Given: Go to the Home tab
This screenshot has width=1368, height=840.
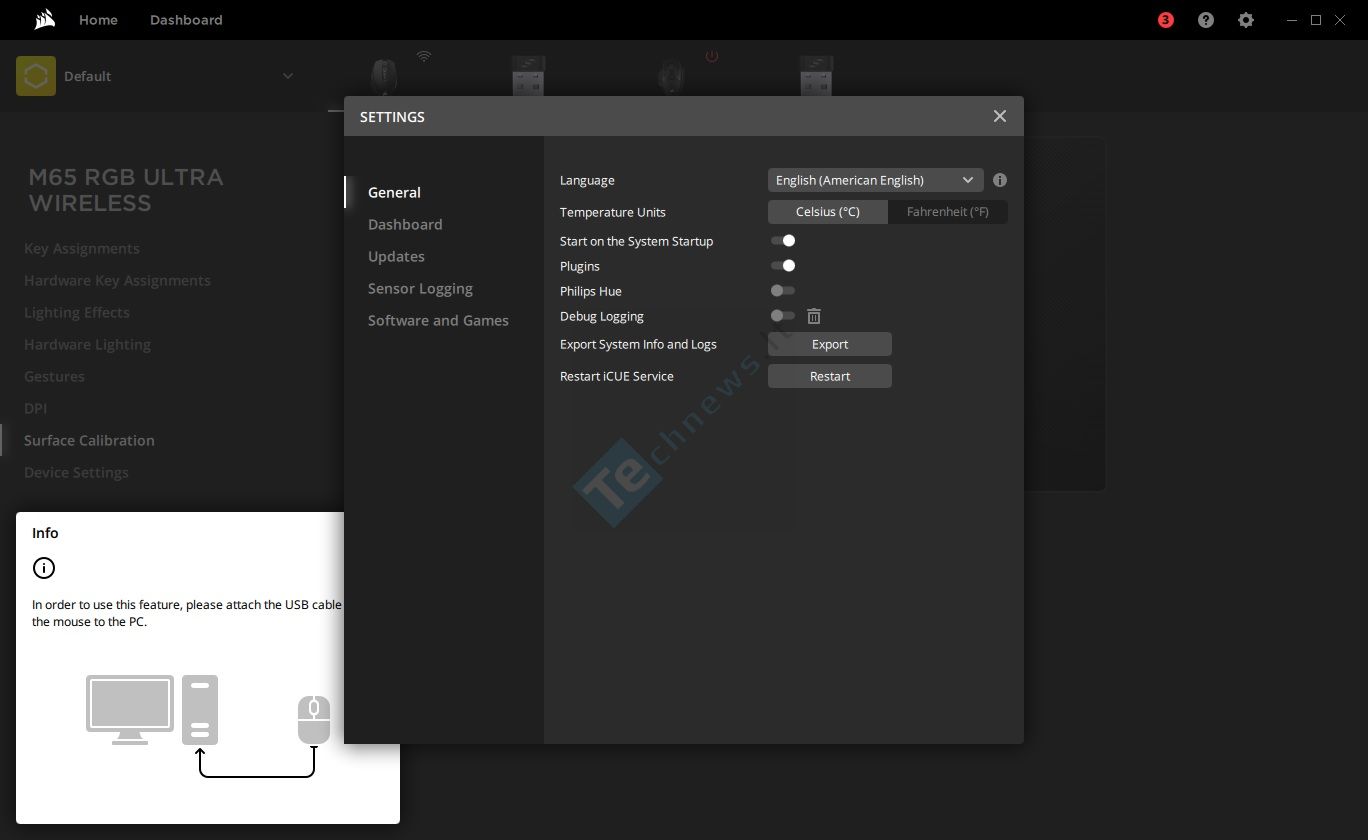Looking at the screenshot, I should pyautogui.click(x=98, y=20).
